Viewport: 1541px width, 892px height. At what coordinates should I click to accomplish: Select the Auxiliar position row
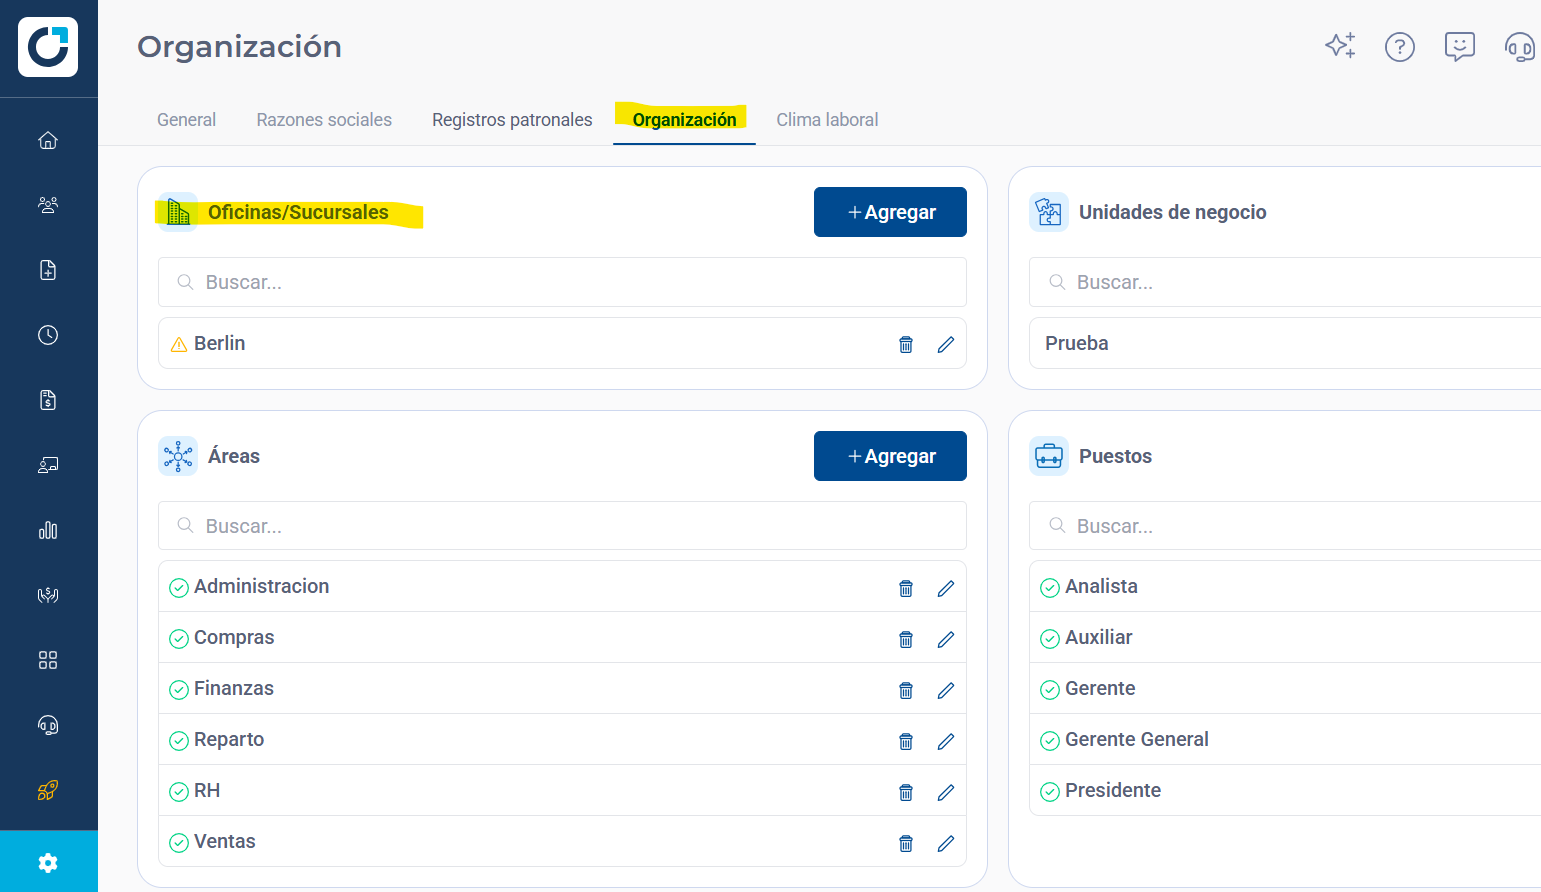point(1285,637)
